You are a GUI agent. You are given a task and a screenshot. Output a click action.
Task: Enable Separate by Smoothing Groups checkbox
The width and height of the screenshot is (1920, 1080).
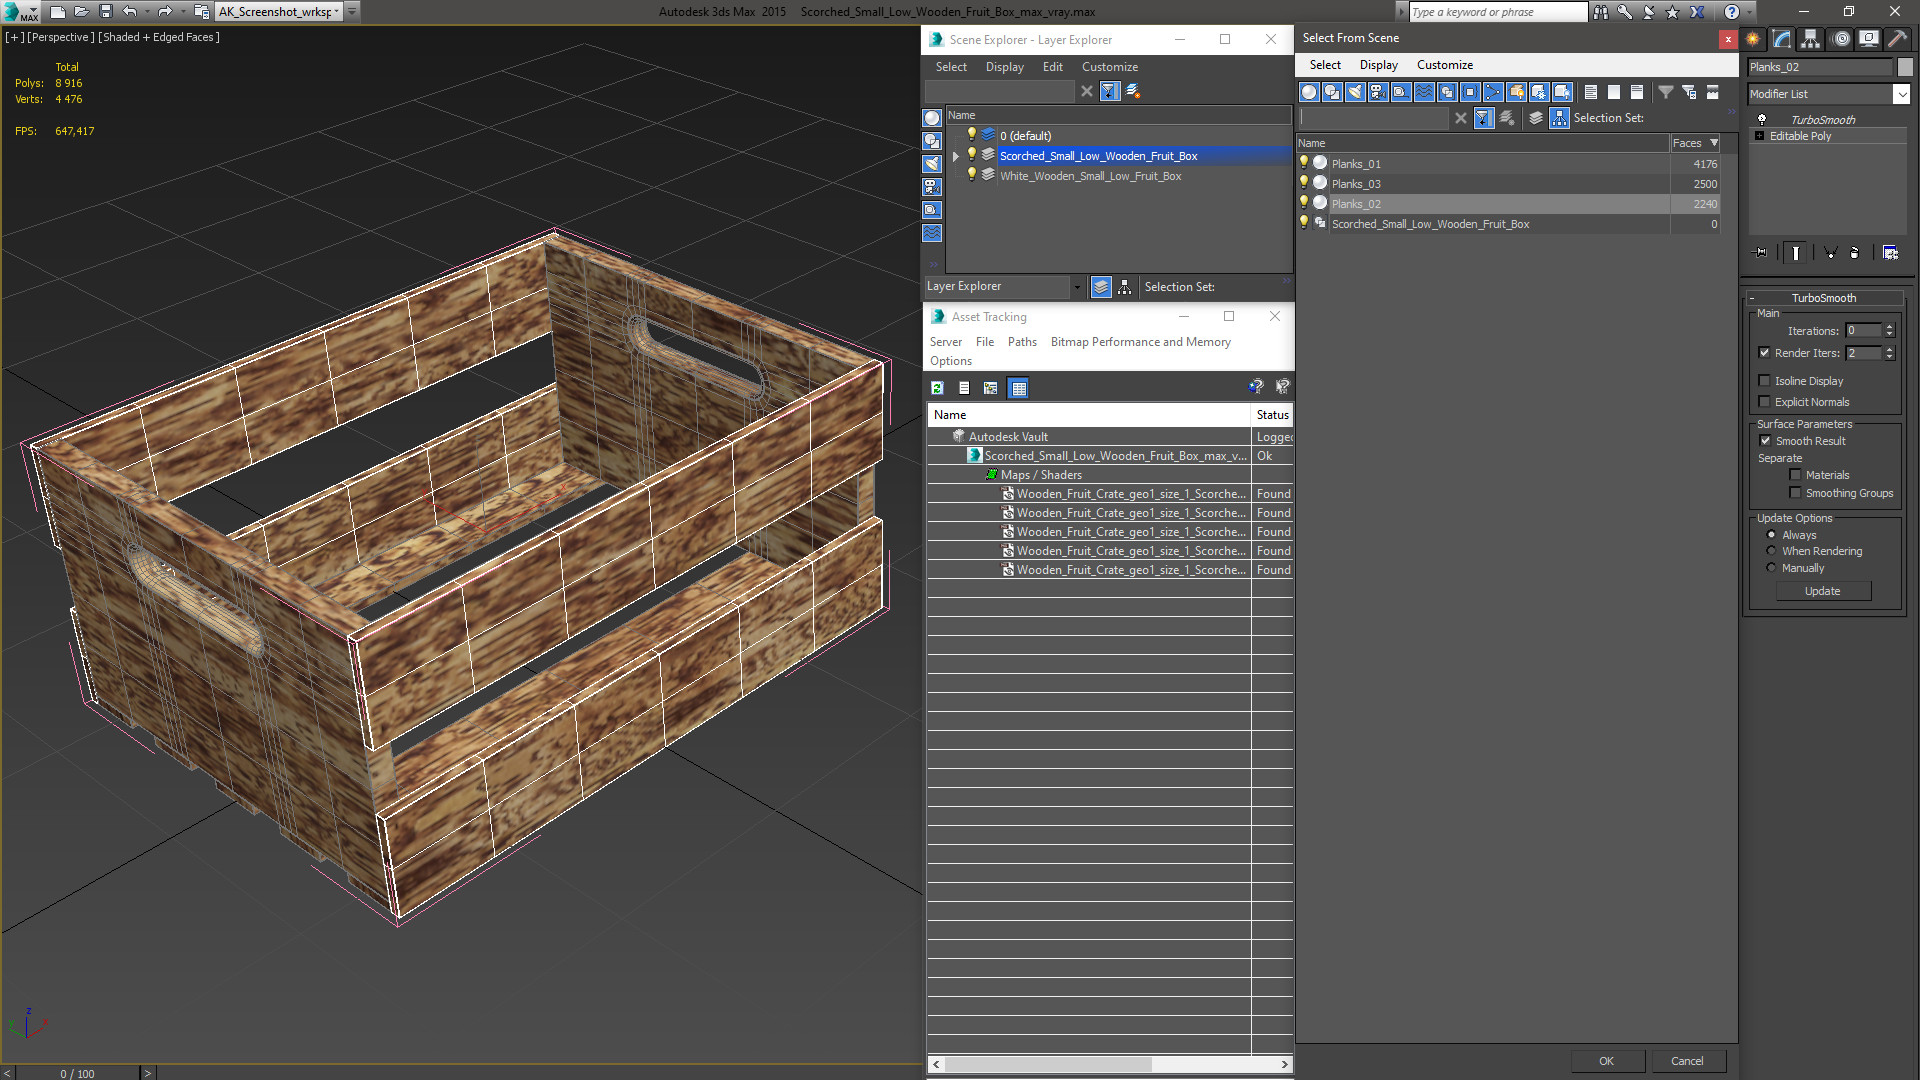coord(1795,493)
